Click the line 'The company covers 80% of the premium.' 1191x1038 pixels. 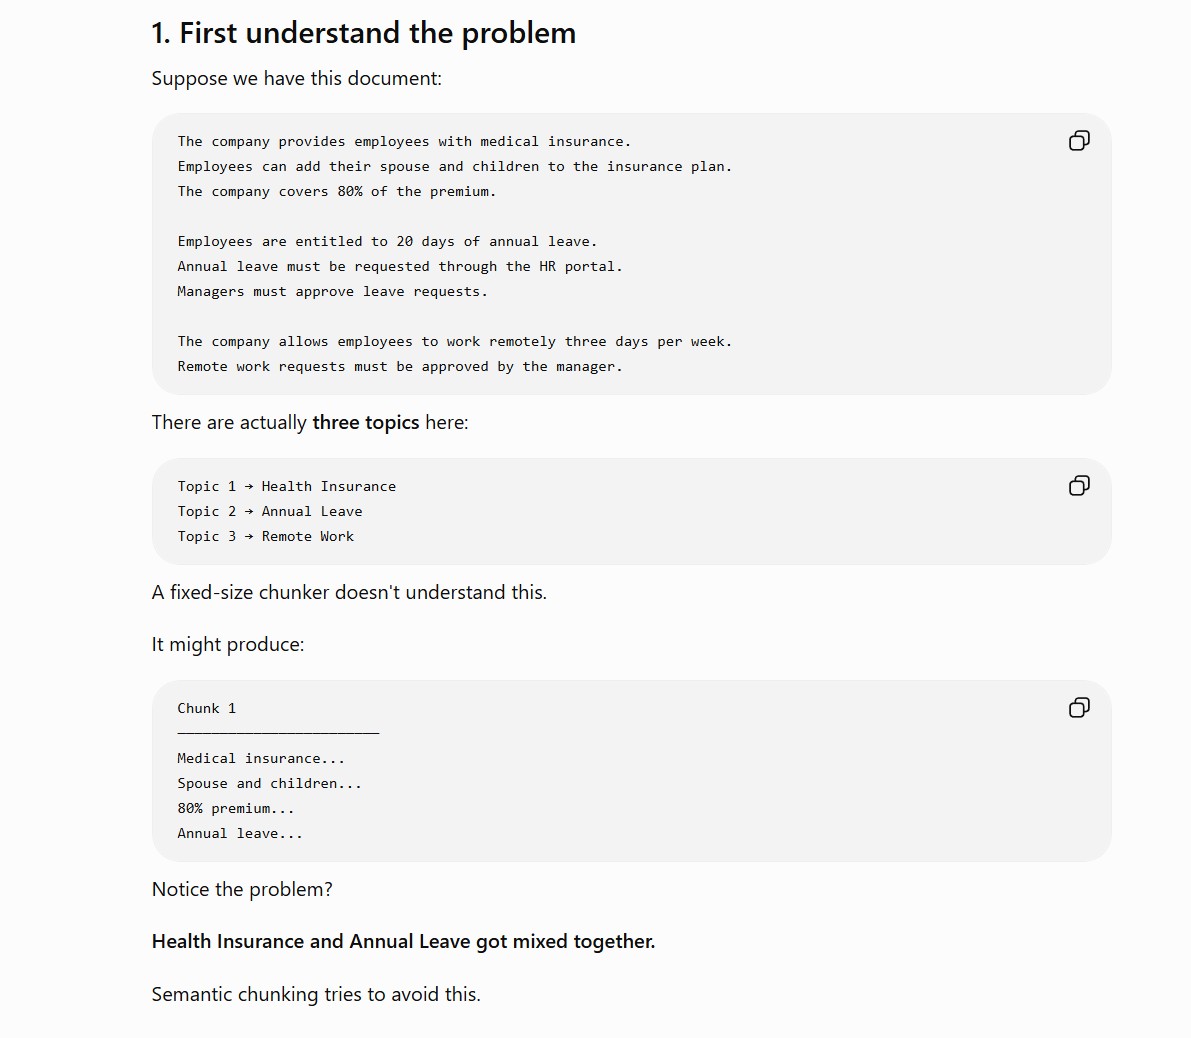coord(336,192)
